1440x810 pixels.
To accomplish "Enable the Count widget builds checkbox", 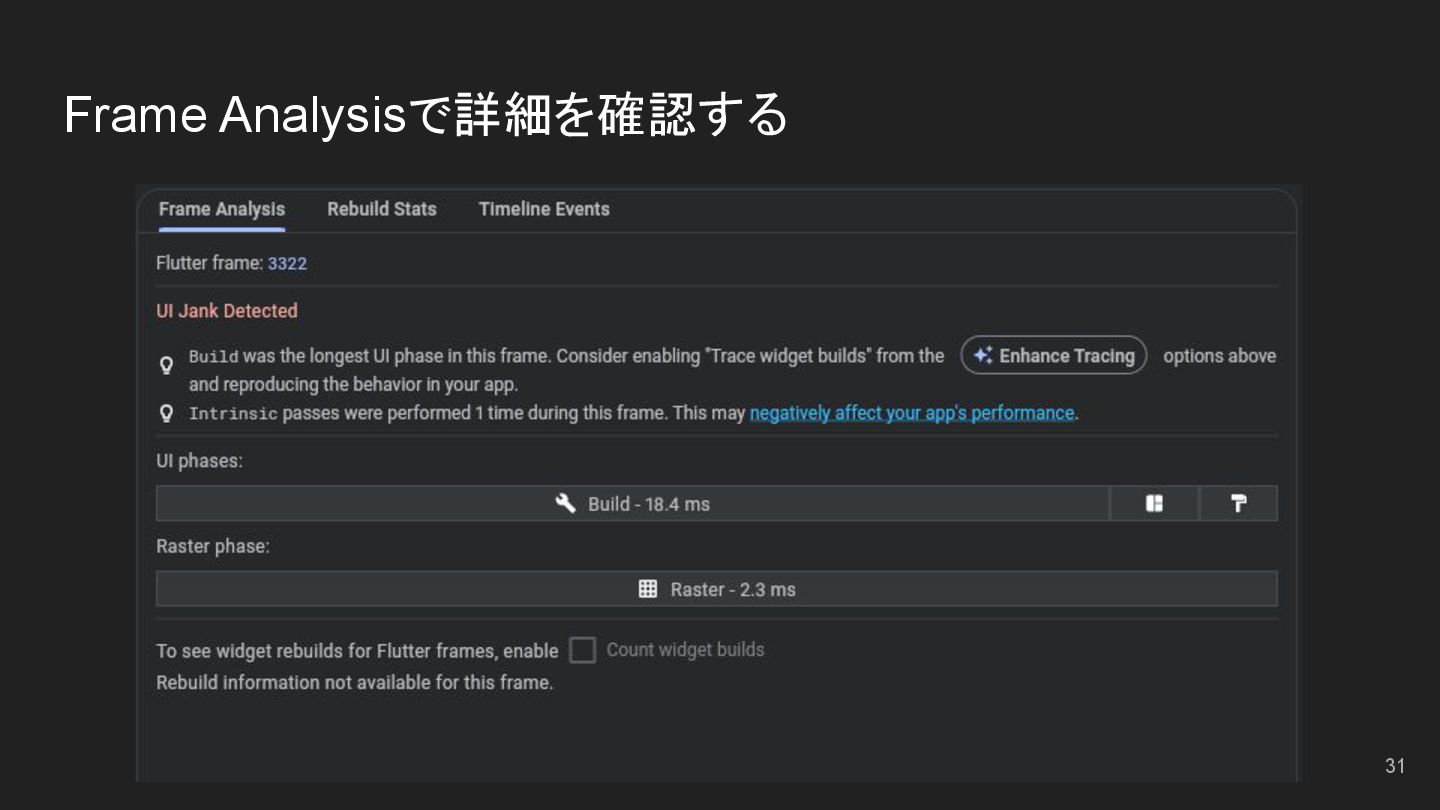I will click(582, 651).
